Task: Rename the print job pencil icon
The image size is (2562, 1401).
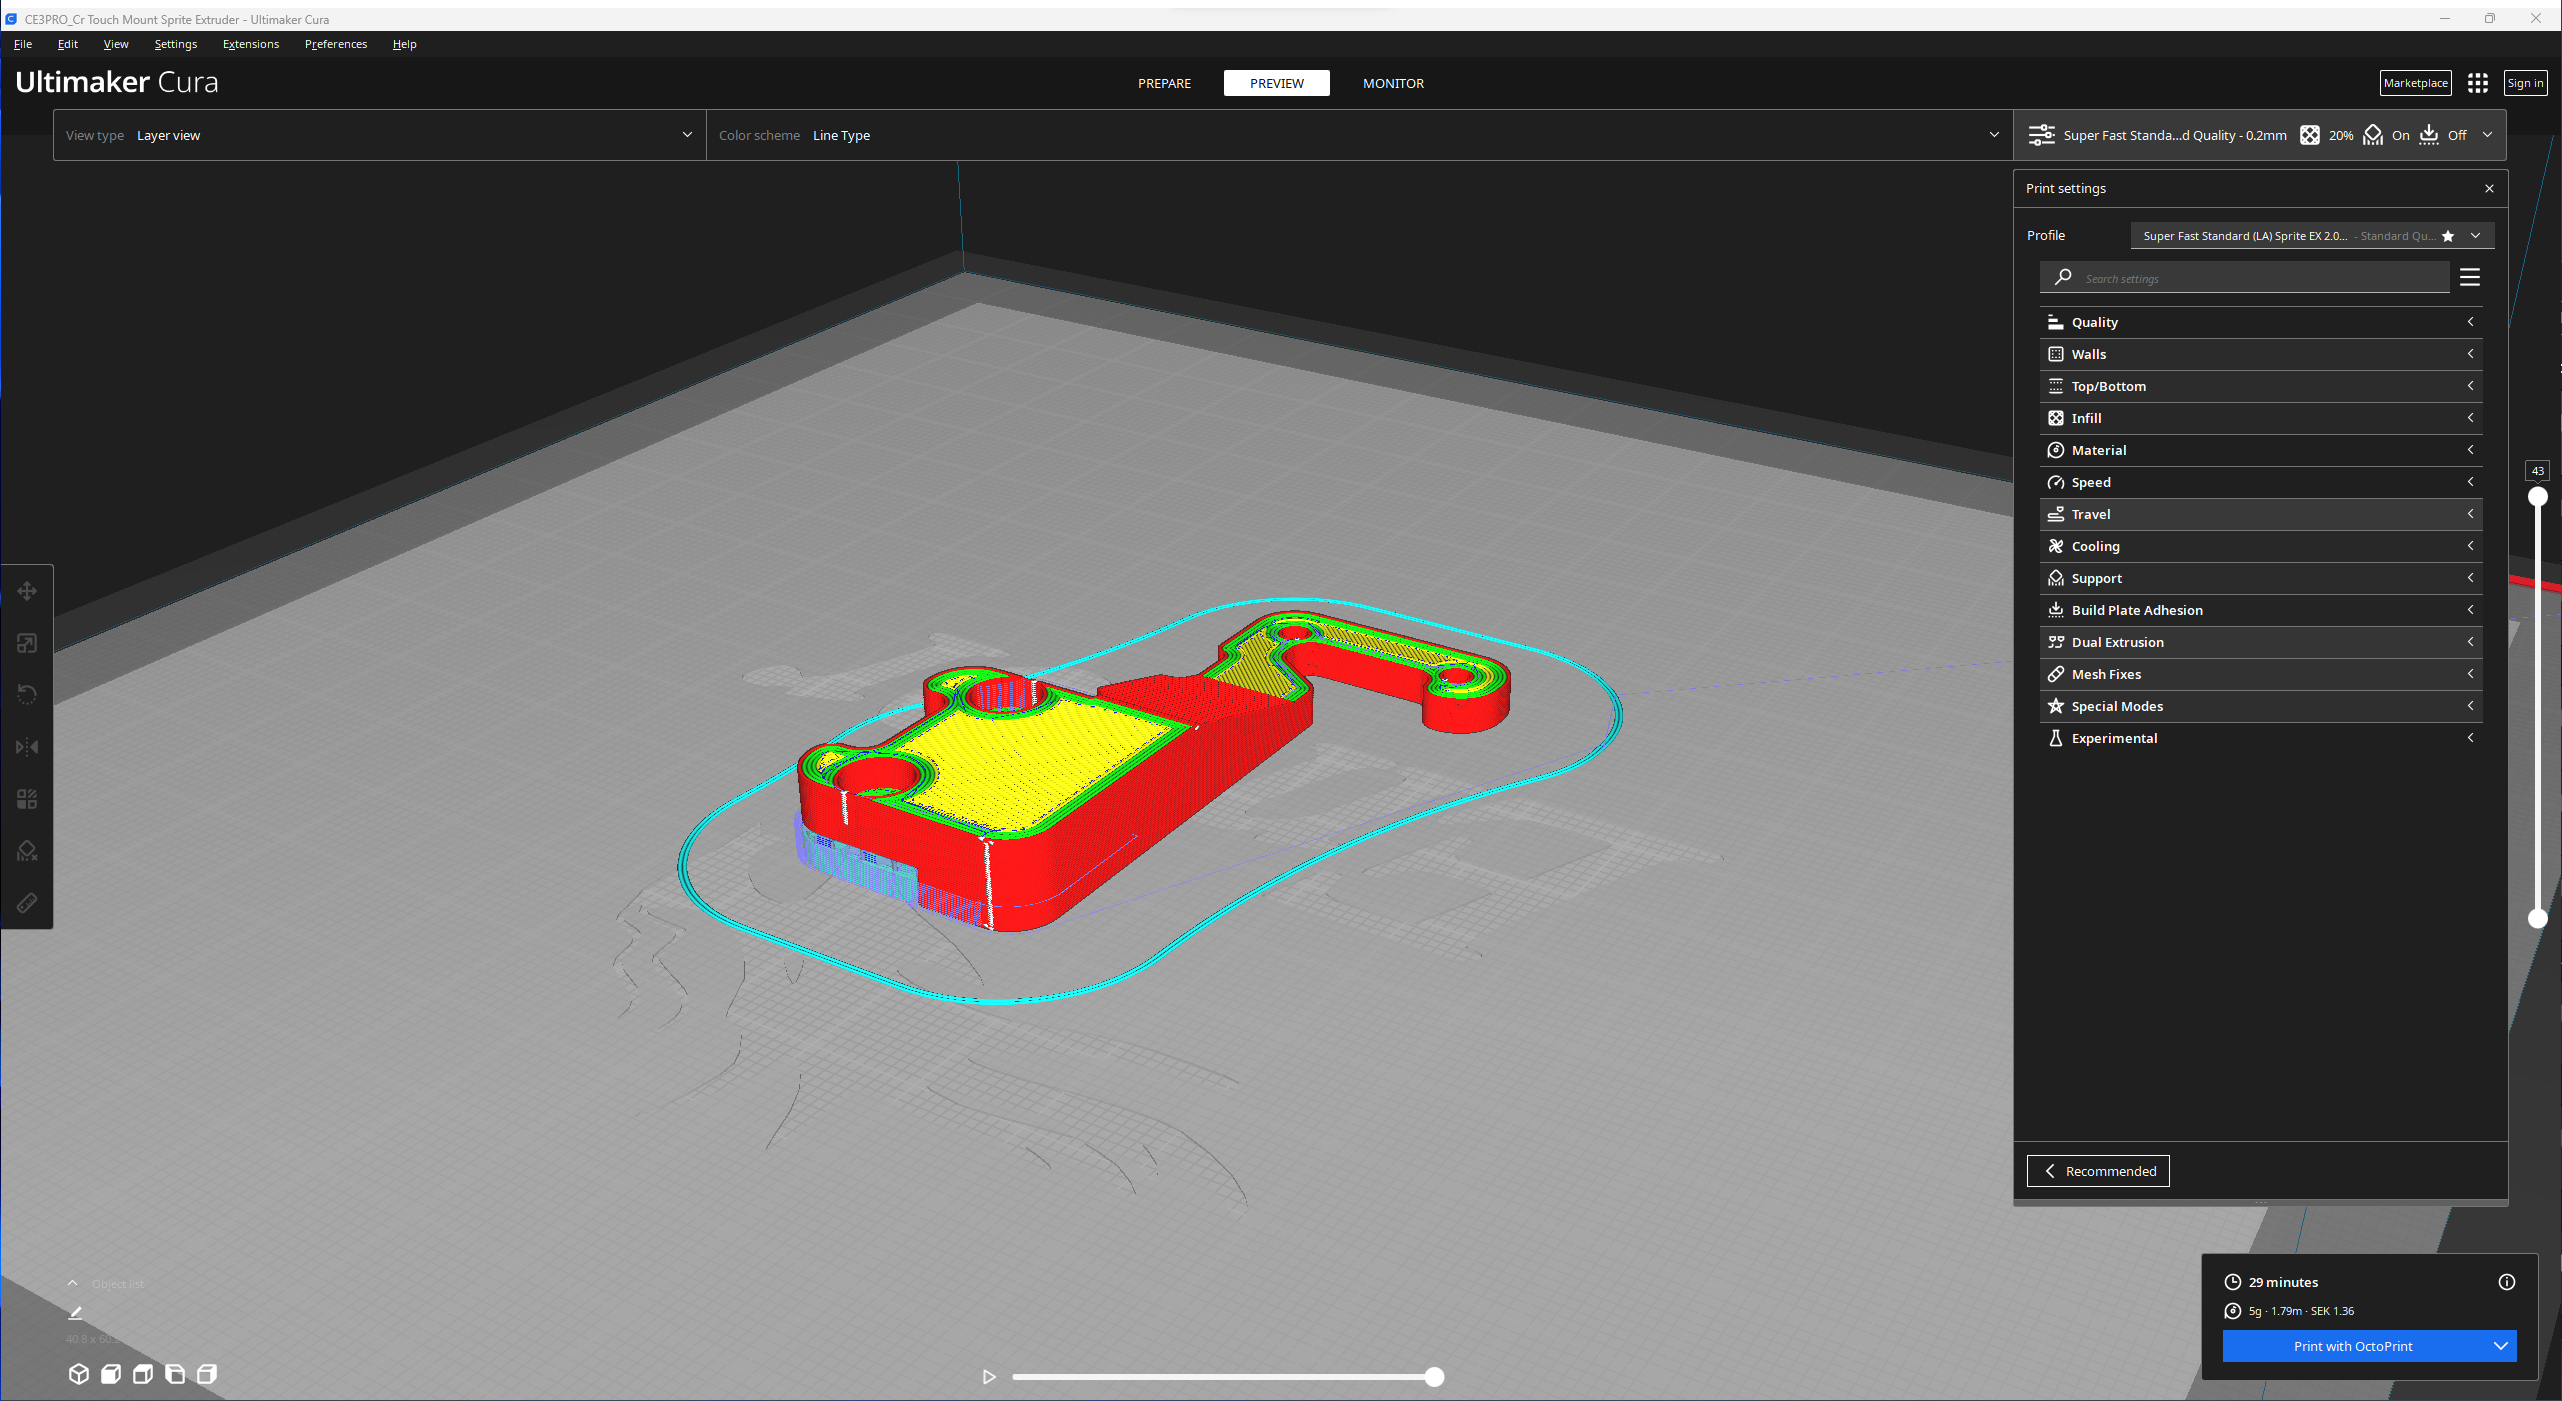Action: coord(75,1312)
